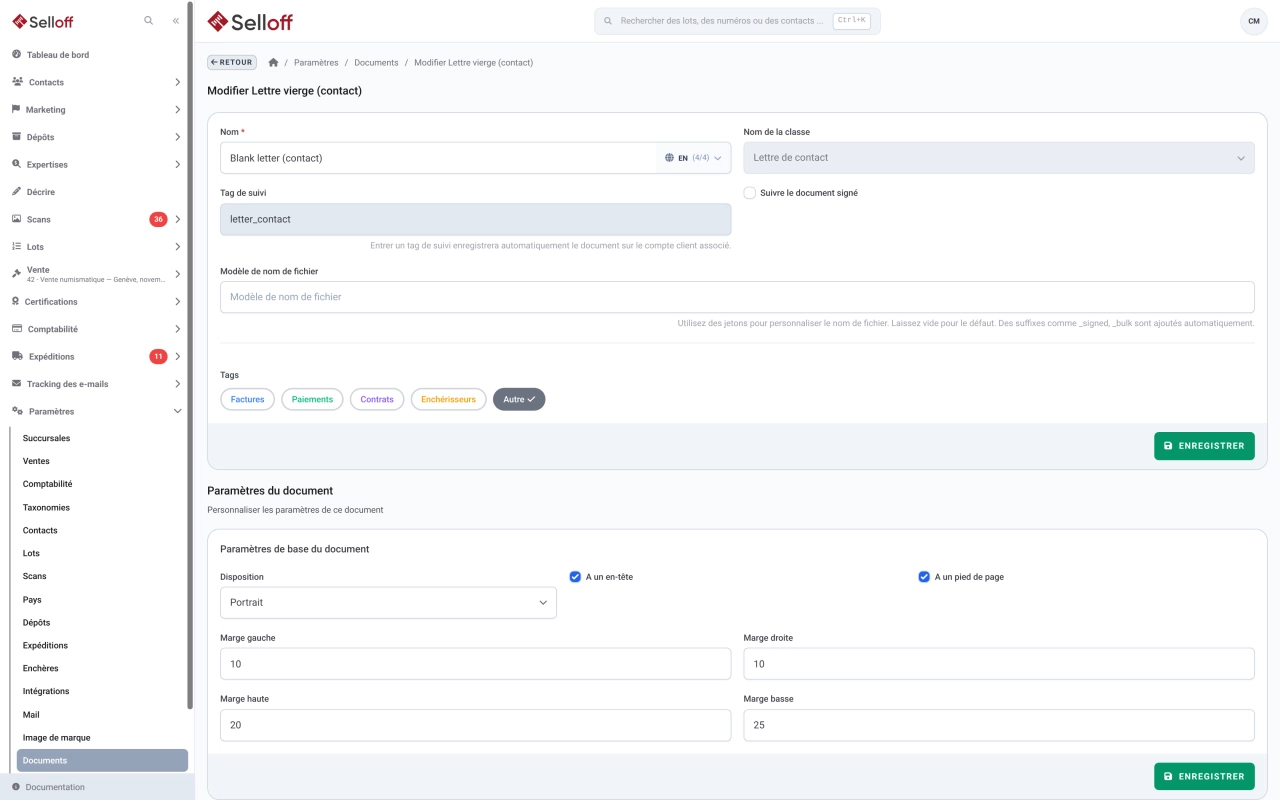Click the Modèle de nom de fichier field

[737, 297]
